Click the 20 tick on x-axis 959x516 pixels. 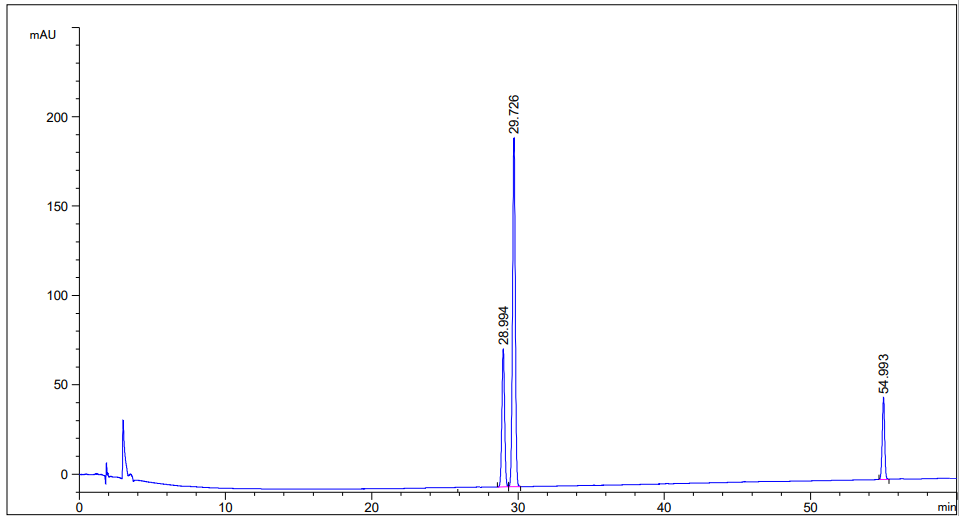click(x=371, y=507)
